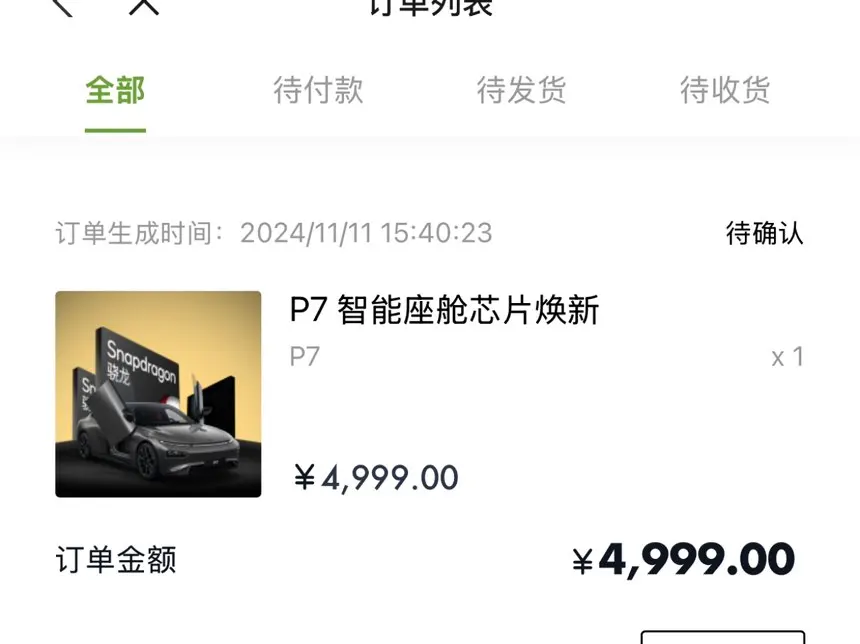Tap the 订单金额 label
The height and width of the screenshot is (644, 860).
coord(116,560)
